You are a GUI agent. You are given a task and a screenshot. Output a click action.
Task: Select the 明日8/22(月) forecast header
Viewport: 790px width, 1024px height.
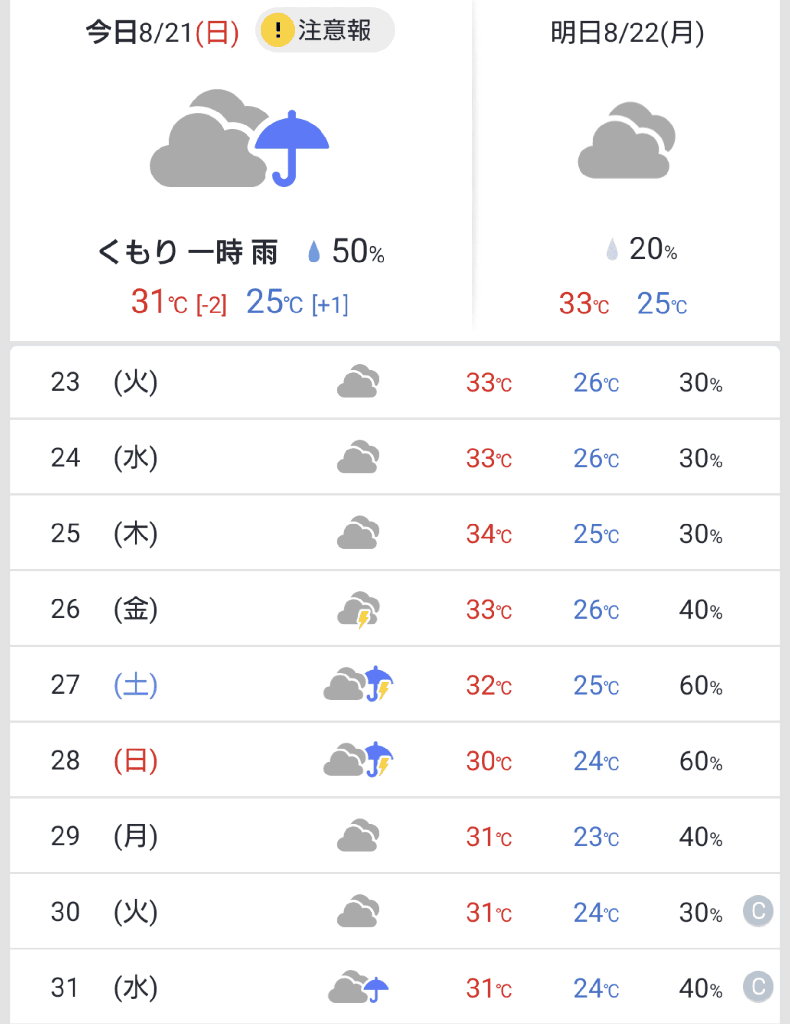point(627,33)
